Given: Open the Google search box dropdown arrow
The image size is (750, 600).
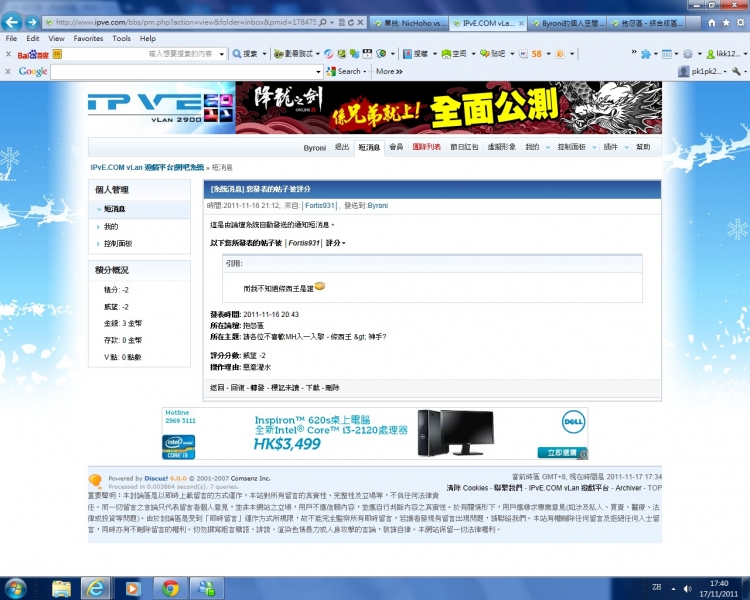Looking at the screenshot, I should tap(318, 72).
